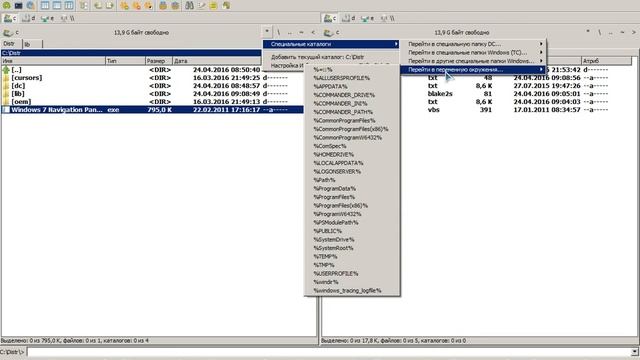Choose %APPDATA% from the variables list

pyautogui.click(x=352, y=87)
